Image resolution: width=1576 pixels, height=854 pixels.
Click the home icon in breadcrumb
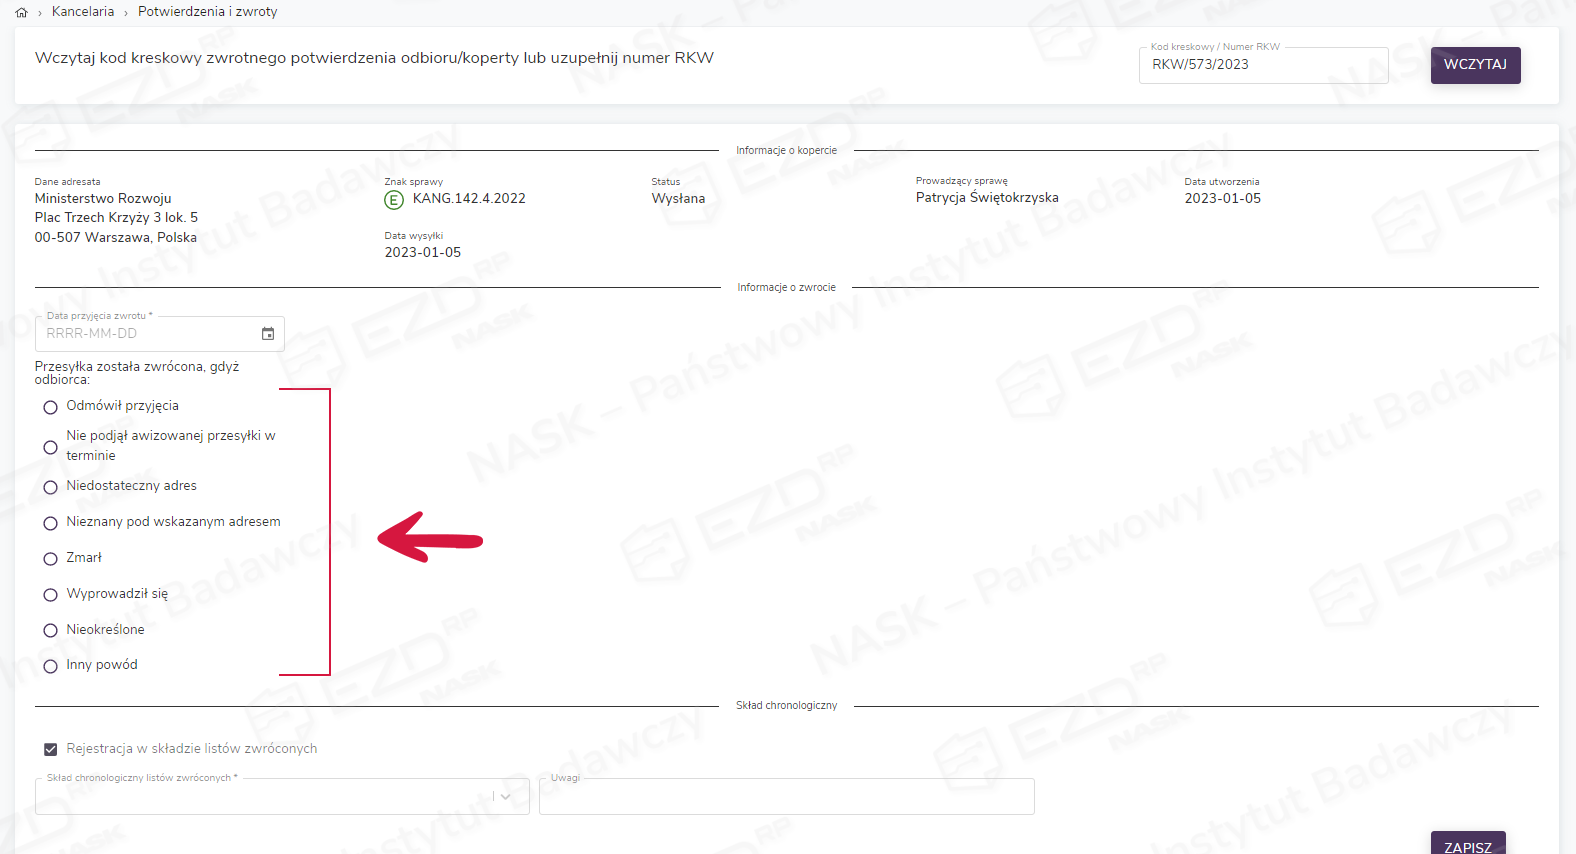coord(21,12)
